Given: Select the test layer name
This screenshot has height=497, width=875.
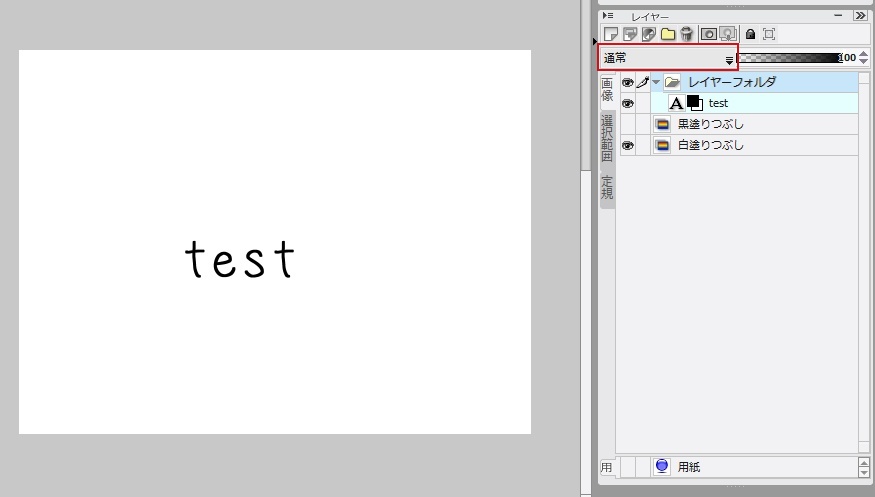Looking at the screenshot, I should 718,103.
